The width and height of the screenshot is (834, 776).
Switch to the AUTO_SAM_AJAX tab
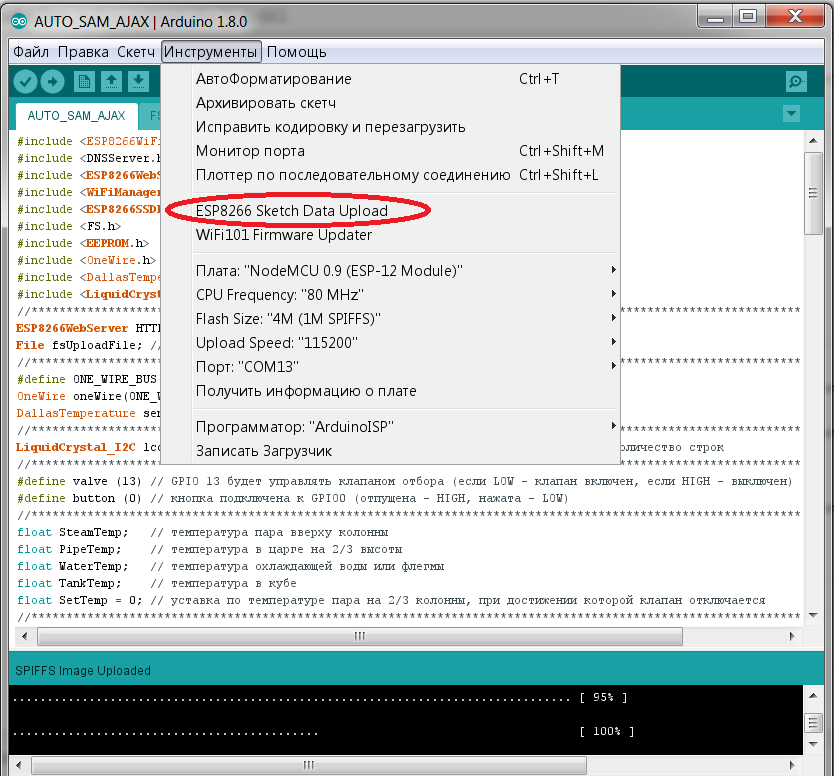point(76,115)
